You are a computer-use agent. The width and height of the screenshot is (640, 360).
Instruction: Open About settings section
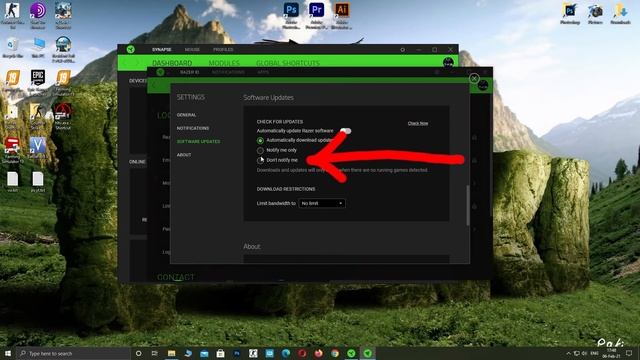coord(184,155)
